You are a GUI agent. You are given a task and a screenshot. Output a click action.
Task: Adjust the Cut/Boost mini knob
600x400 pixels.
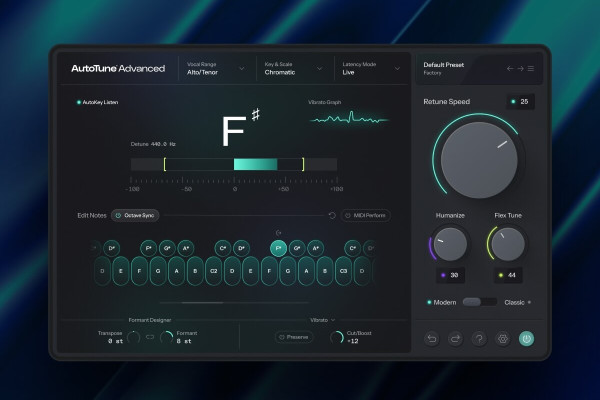click(x=337, y=337)
